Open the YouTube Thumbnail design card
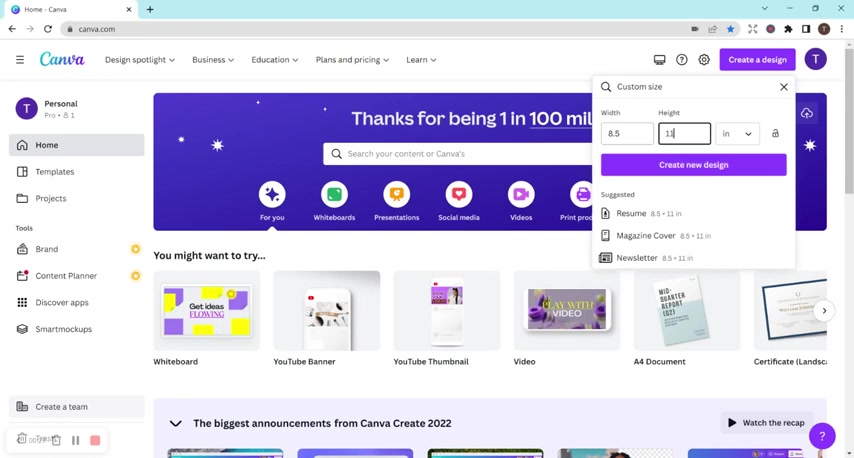The width and height of the screenshot is (854, 458). [x=447, y=310]
